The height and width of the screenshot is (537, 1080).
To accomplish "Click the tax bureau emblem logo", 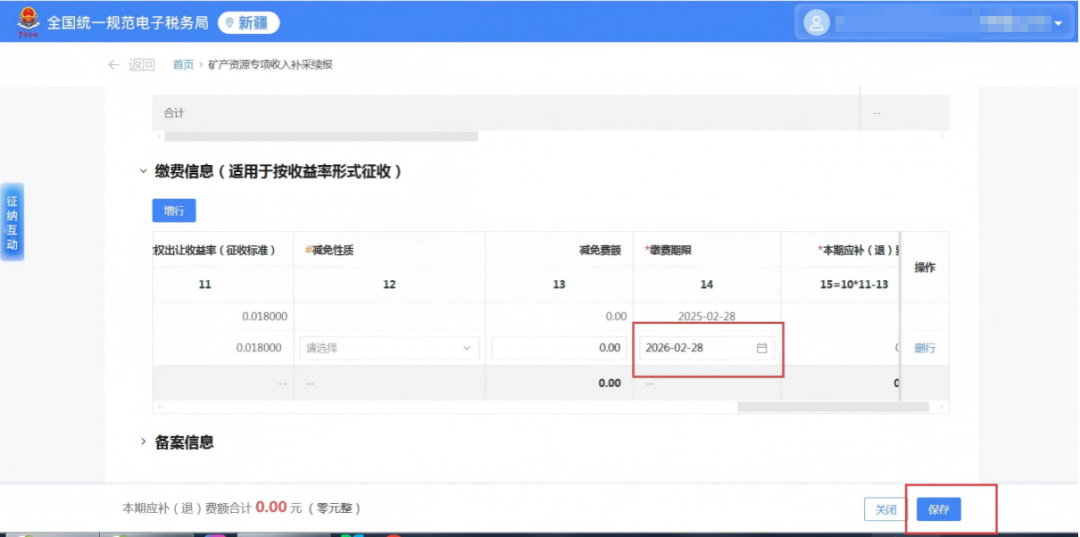I will (x=28, y=22).
